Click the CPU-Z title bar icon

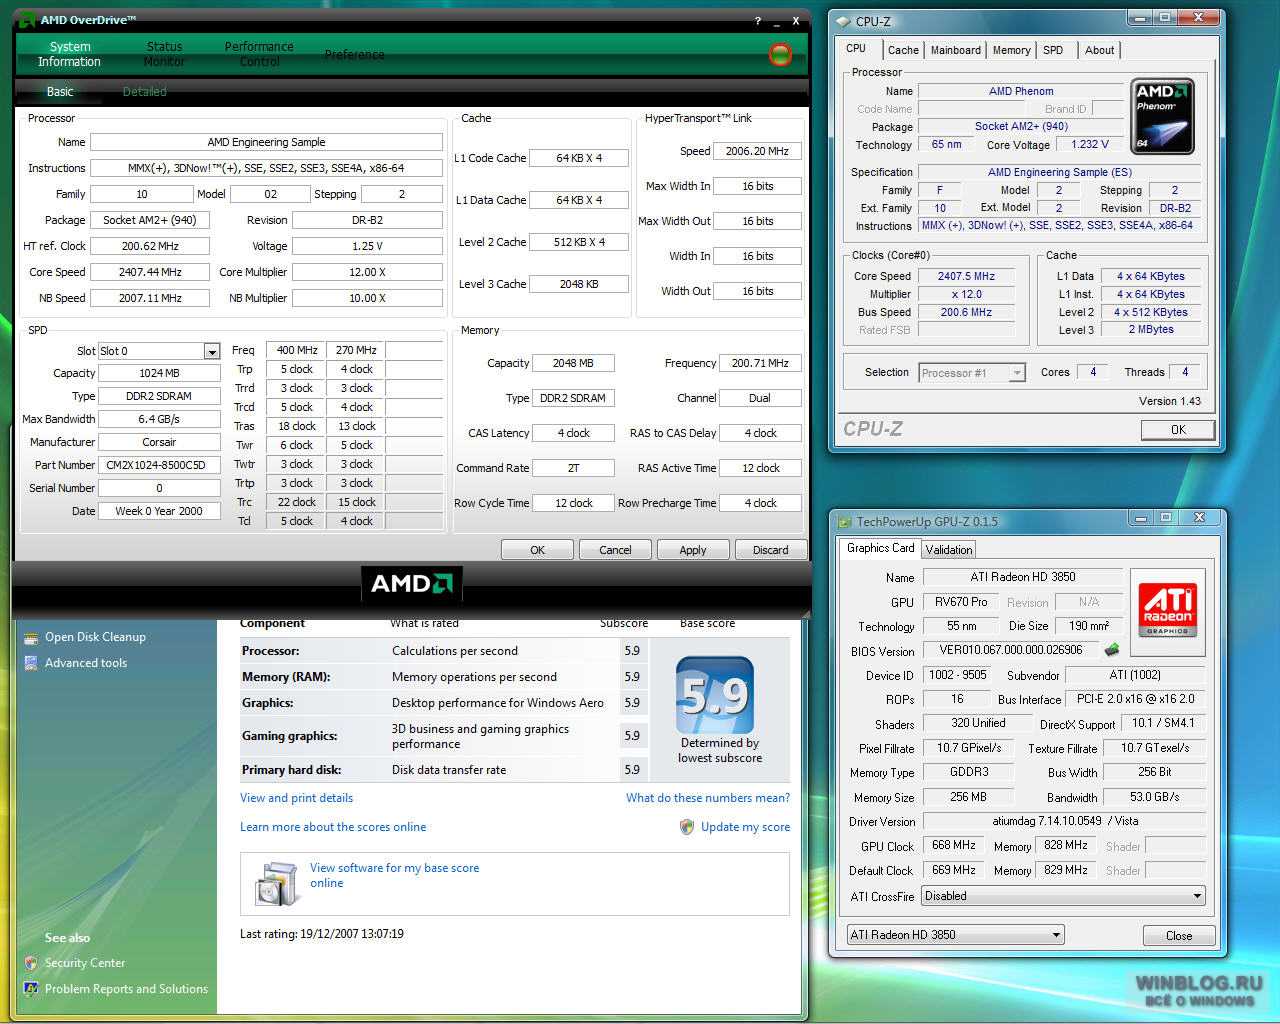842,21
